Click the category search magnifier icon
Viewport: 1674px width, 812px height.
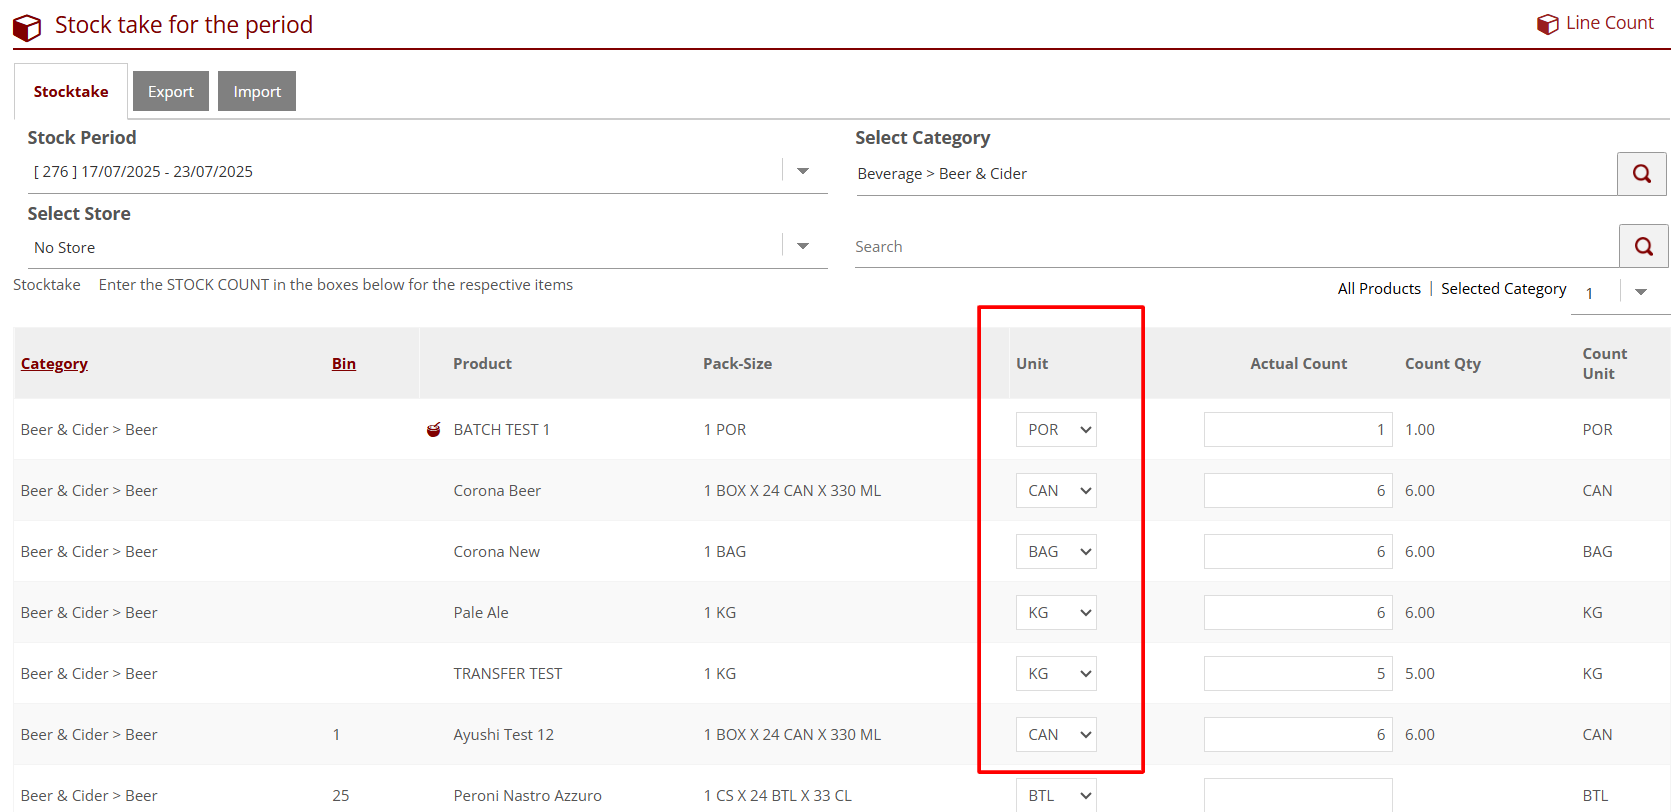point(1641,174)
